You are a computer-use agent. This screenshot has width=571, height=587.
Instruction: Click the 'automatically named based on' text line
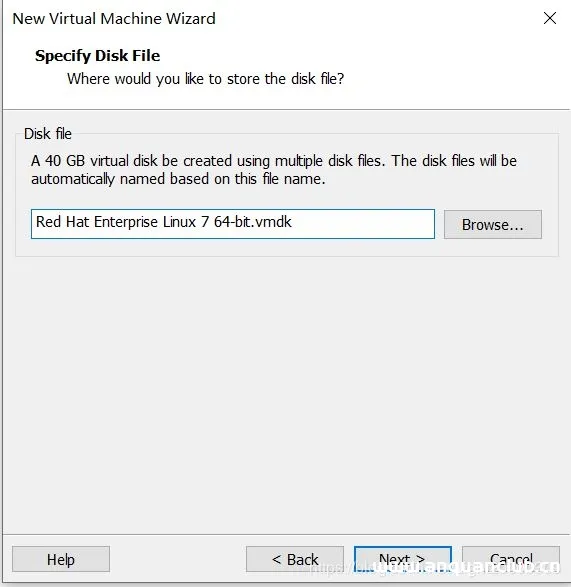[178, 179]
